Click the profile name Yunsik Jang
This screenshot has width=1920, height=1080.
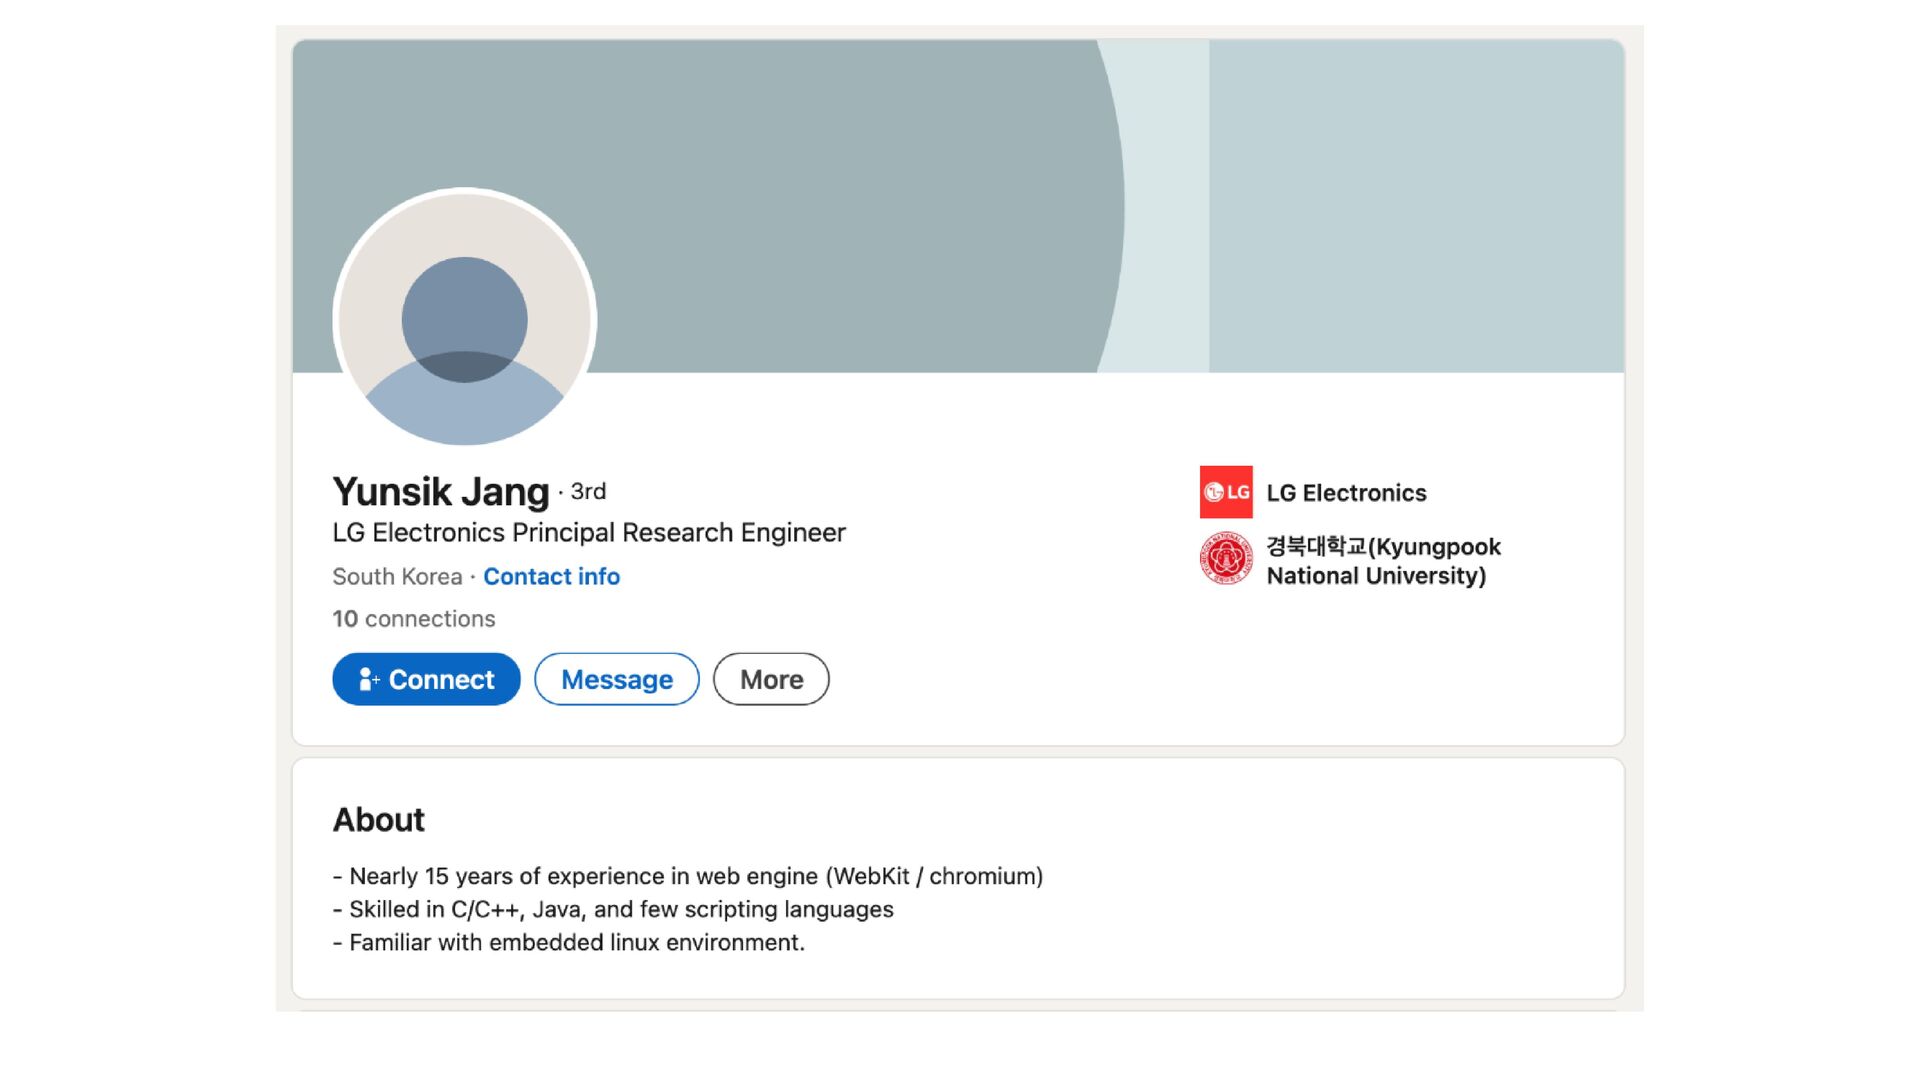point(441,492)
